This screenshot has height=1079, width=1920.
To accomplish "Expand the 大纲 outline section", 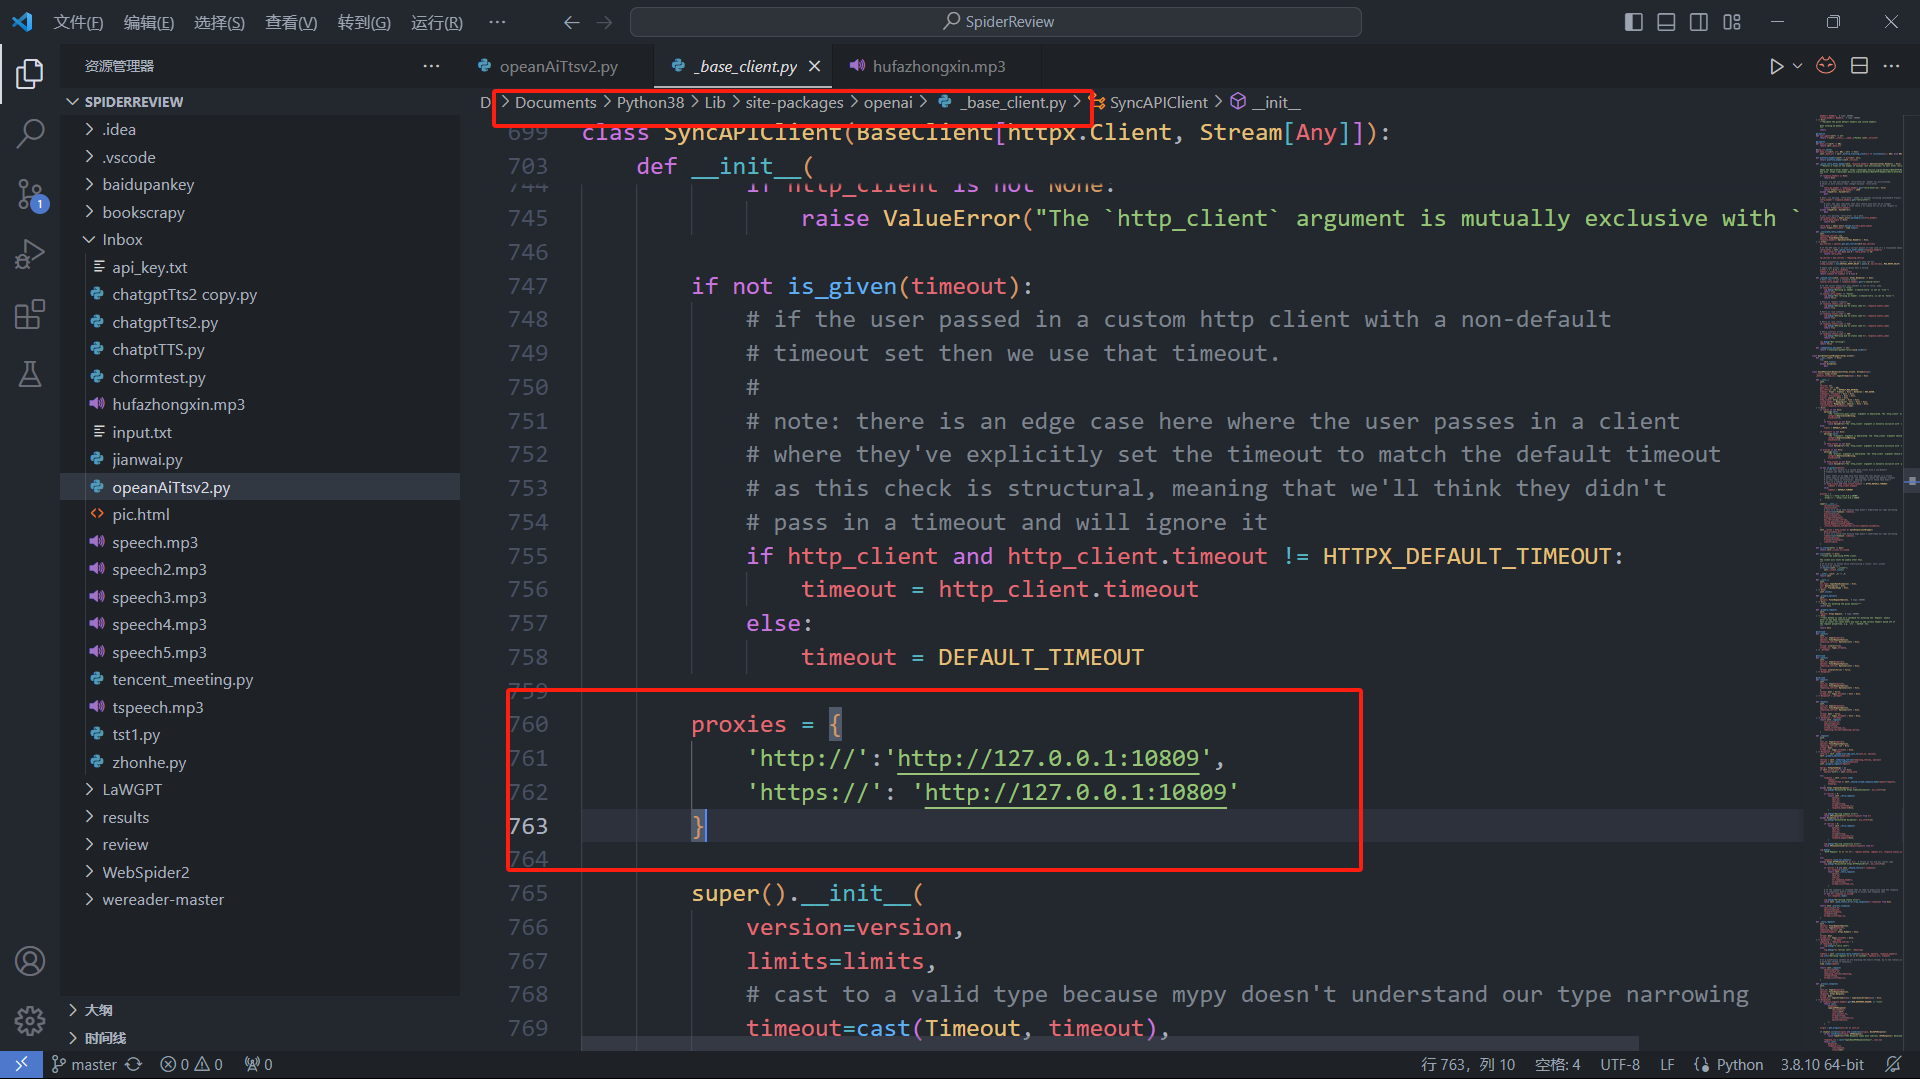I will pyautogui.click(x=260, y=1010).
